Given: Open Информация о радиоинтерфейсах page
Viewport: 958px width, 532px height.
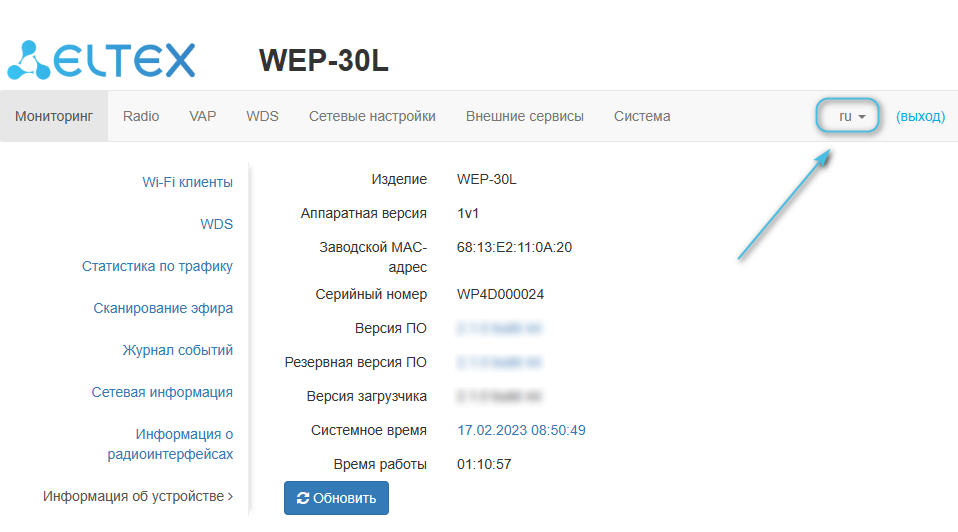Looking at the screenshot, I should coord(170,444).
